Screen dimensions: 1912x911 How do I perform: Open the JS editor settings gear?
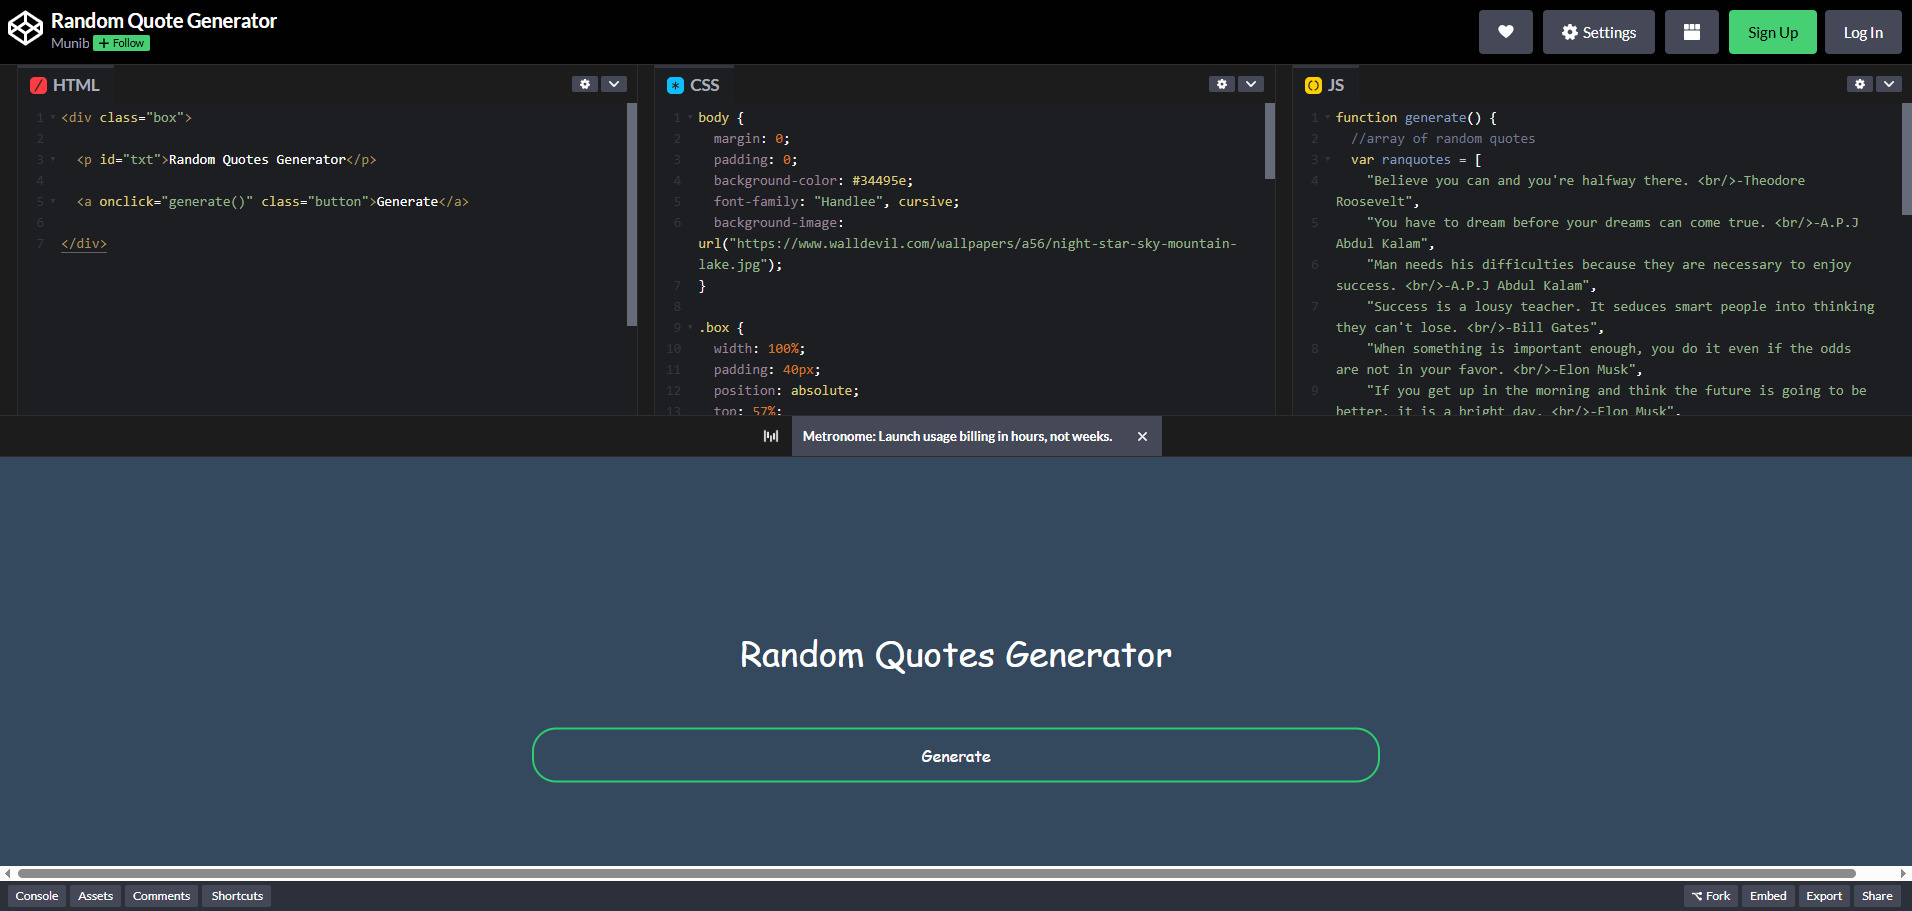pyautogui.click(x=1859, y=84)
